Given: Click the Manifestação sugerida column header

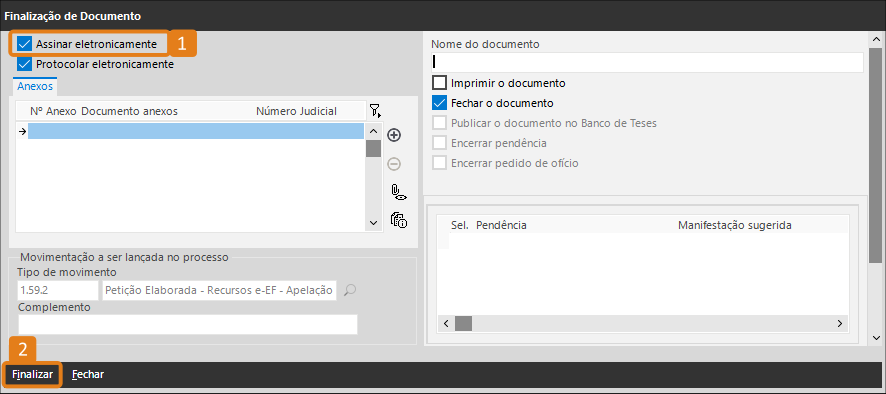Looking at the screenshot, I should pyautogui.click(x=735, y=225).
